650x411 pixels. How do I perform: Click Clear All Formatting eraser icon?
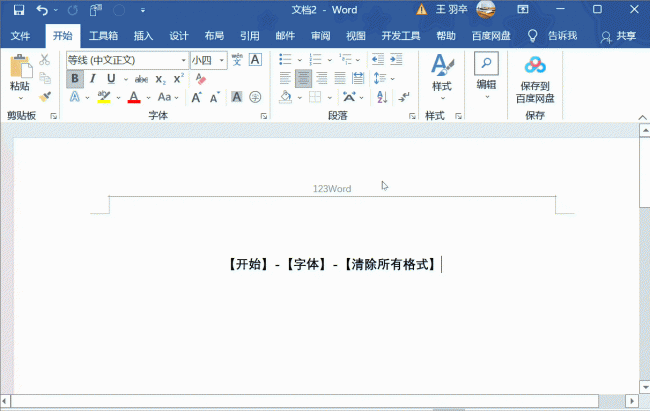coord(201,78)
